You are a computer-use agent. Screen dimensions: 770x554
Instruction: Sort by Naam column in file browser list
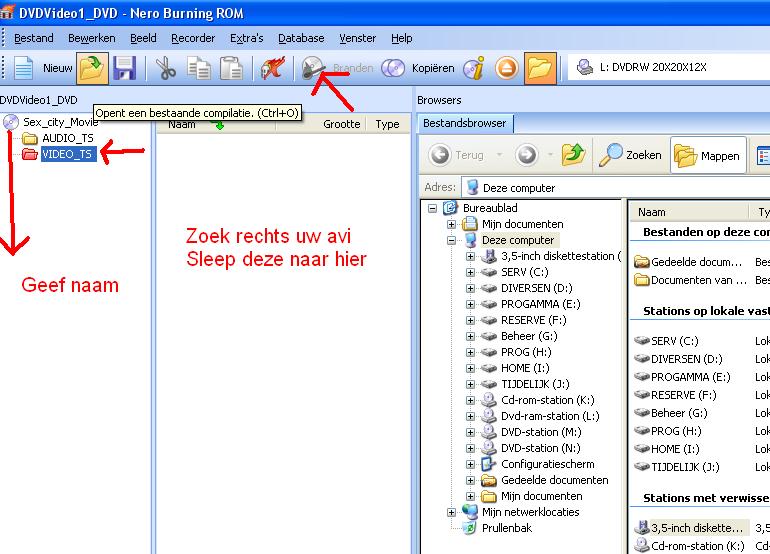click(688, 212)
